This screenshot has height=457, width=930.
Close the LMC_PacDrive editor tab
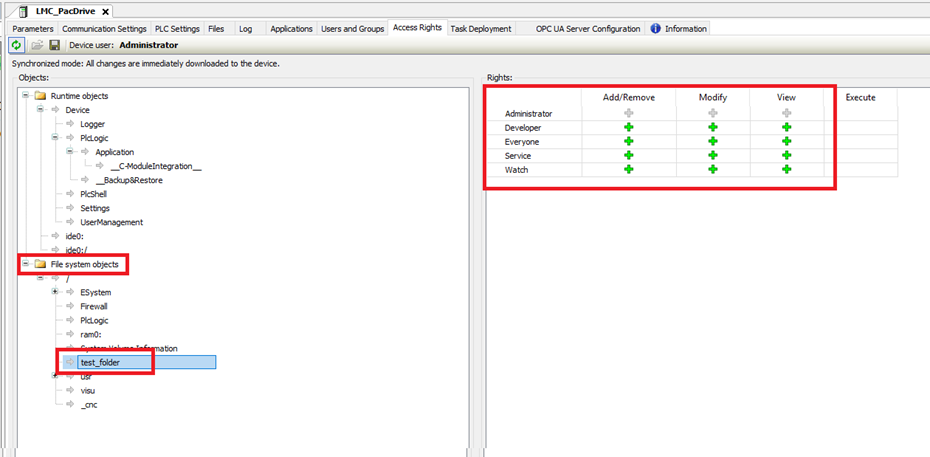(x=106, y=10)
